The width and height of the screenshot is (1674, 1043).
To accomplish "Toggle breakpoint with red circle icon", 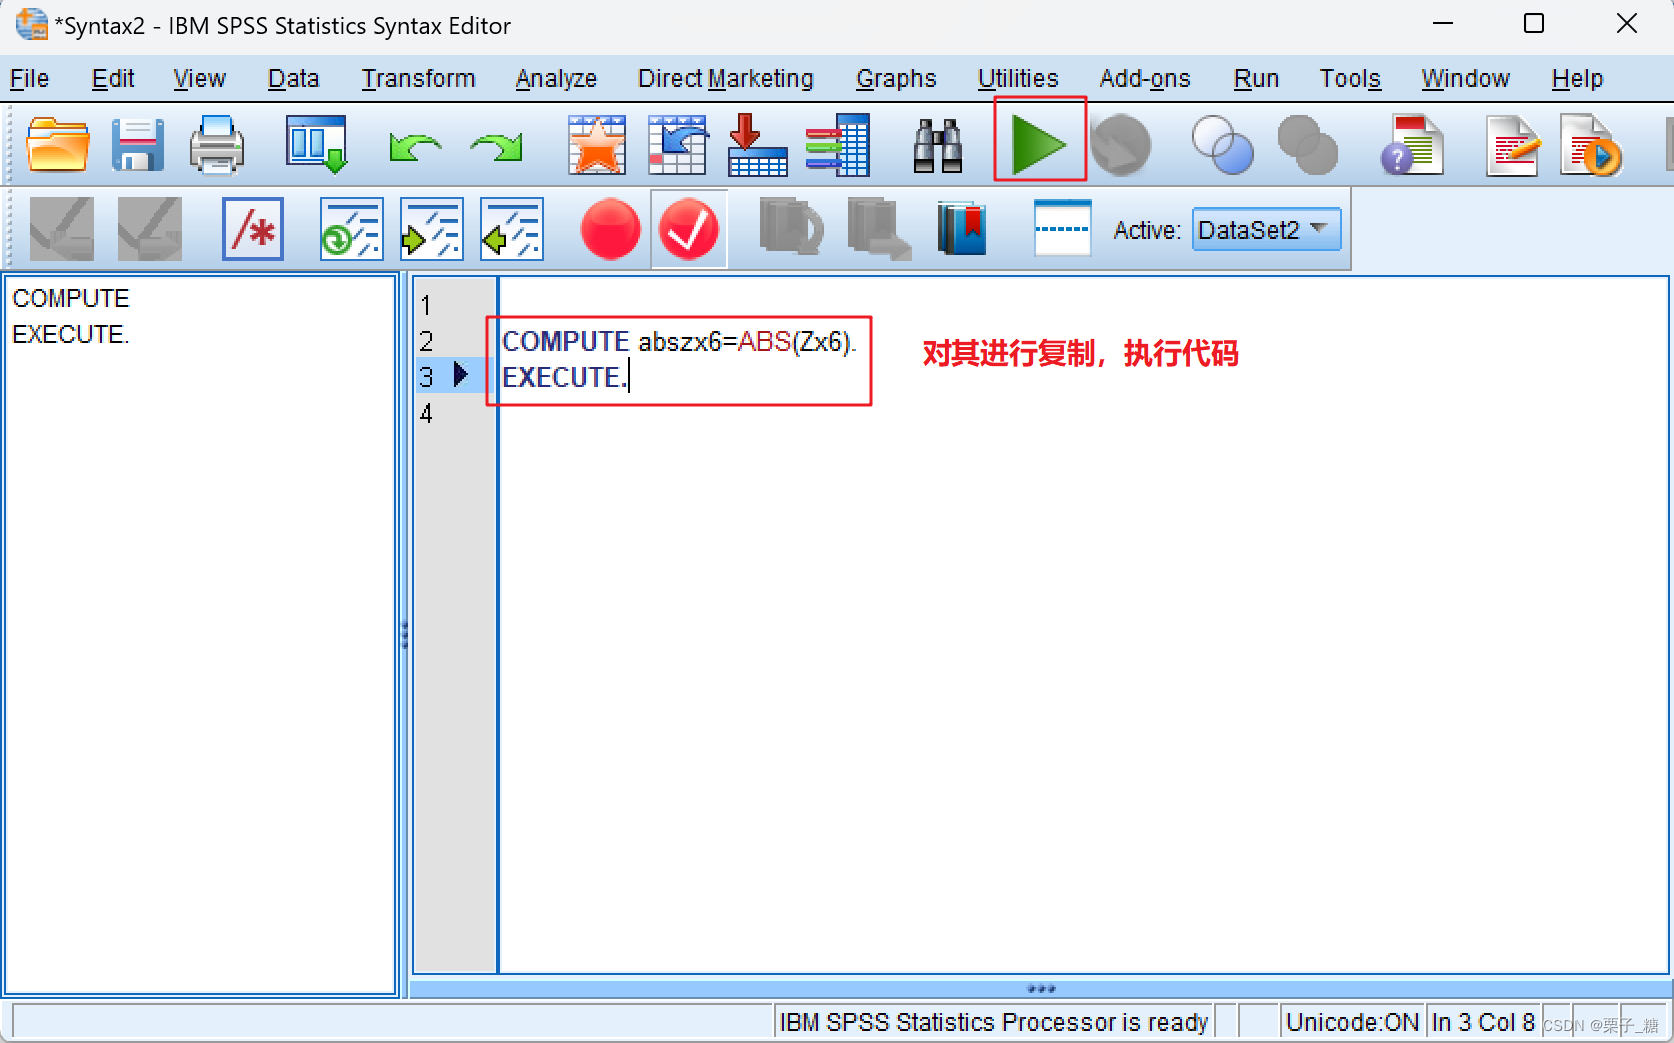I will tap(610, 229).
